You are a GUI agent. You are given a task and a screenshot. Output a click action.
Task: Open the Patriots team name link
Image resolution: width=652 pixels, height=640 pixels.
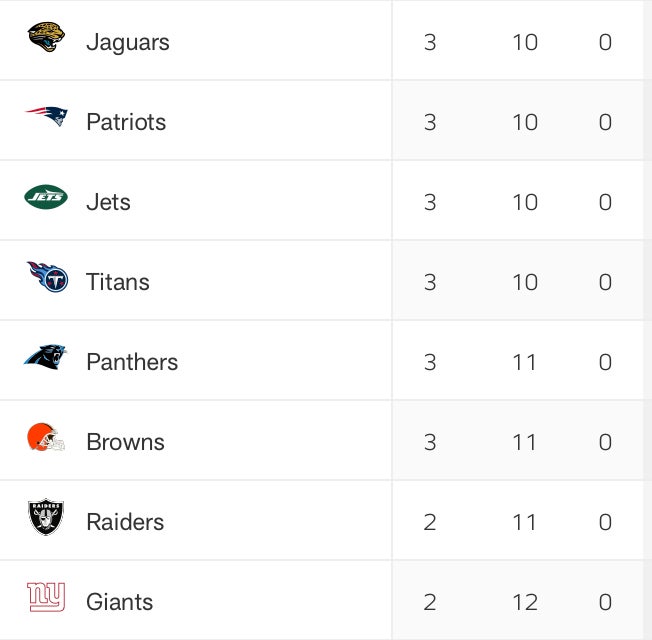coord(126,122)
